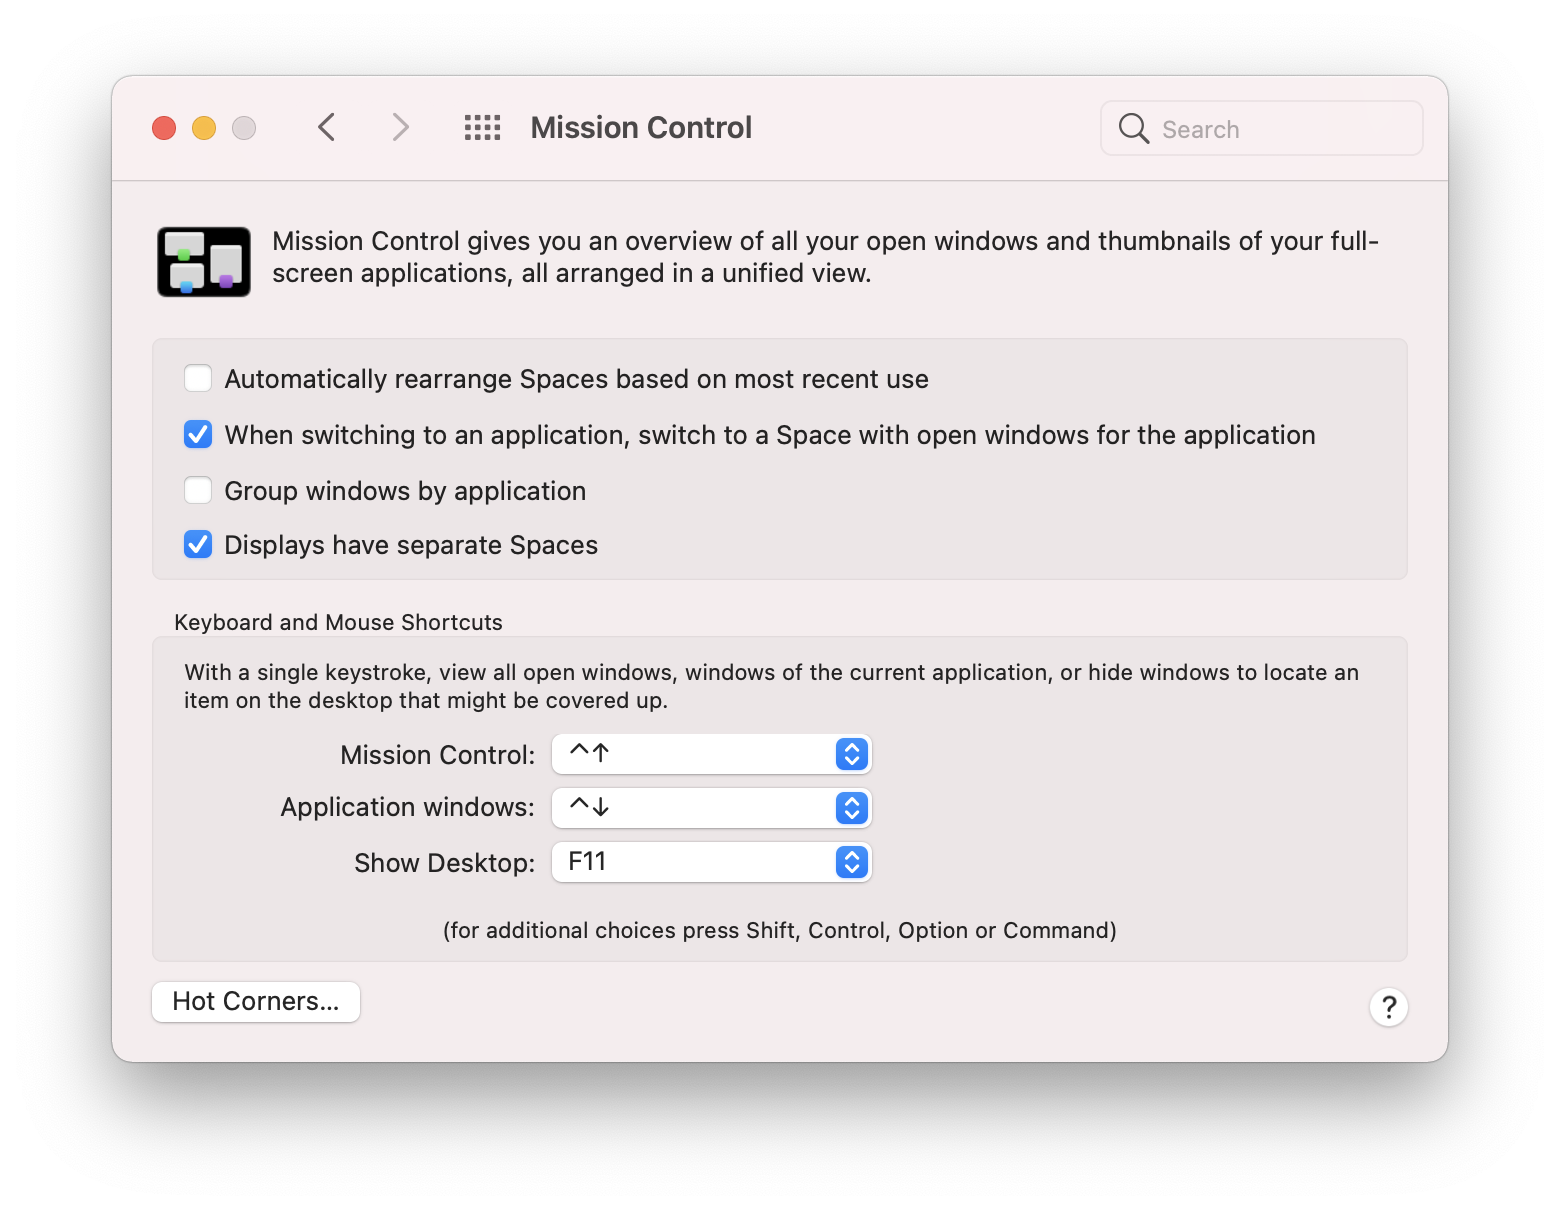Open the Show Desktop F11 dropdown
Screen dimensions: 1560x1210
711,862
